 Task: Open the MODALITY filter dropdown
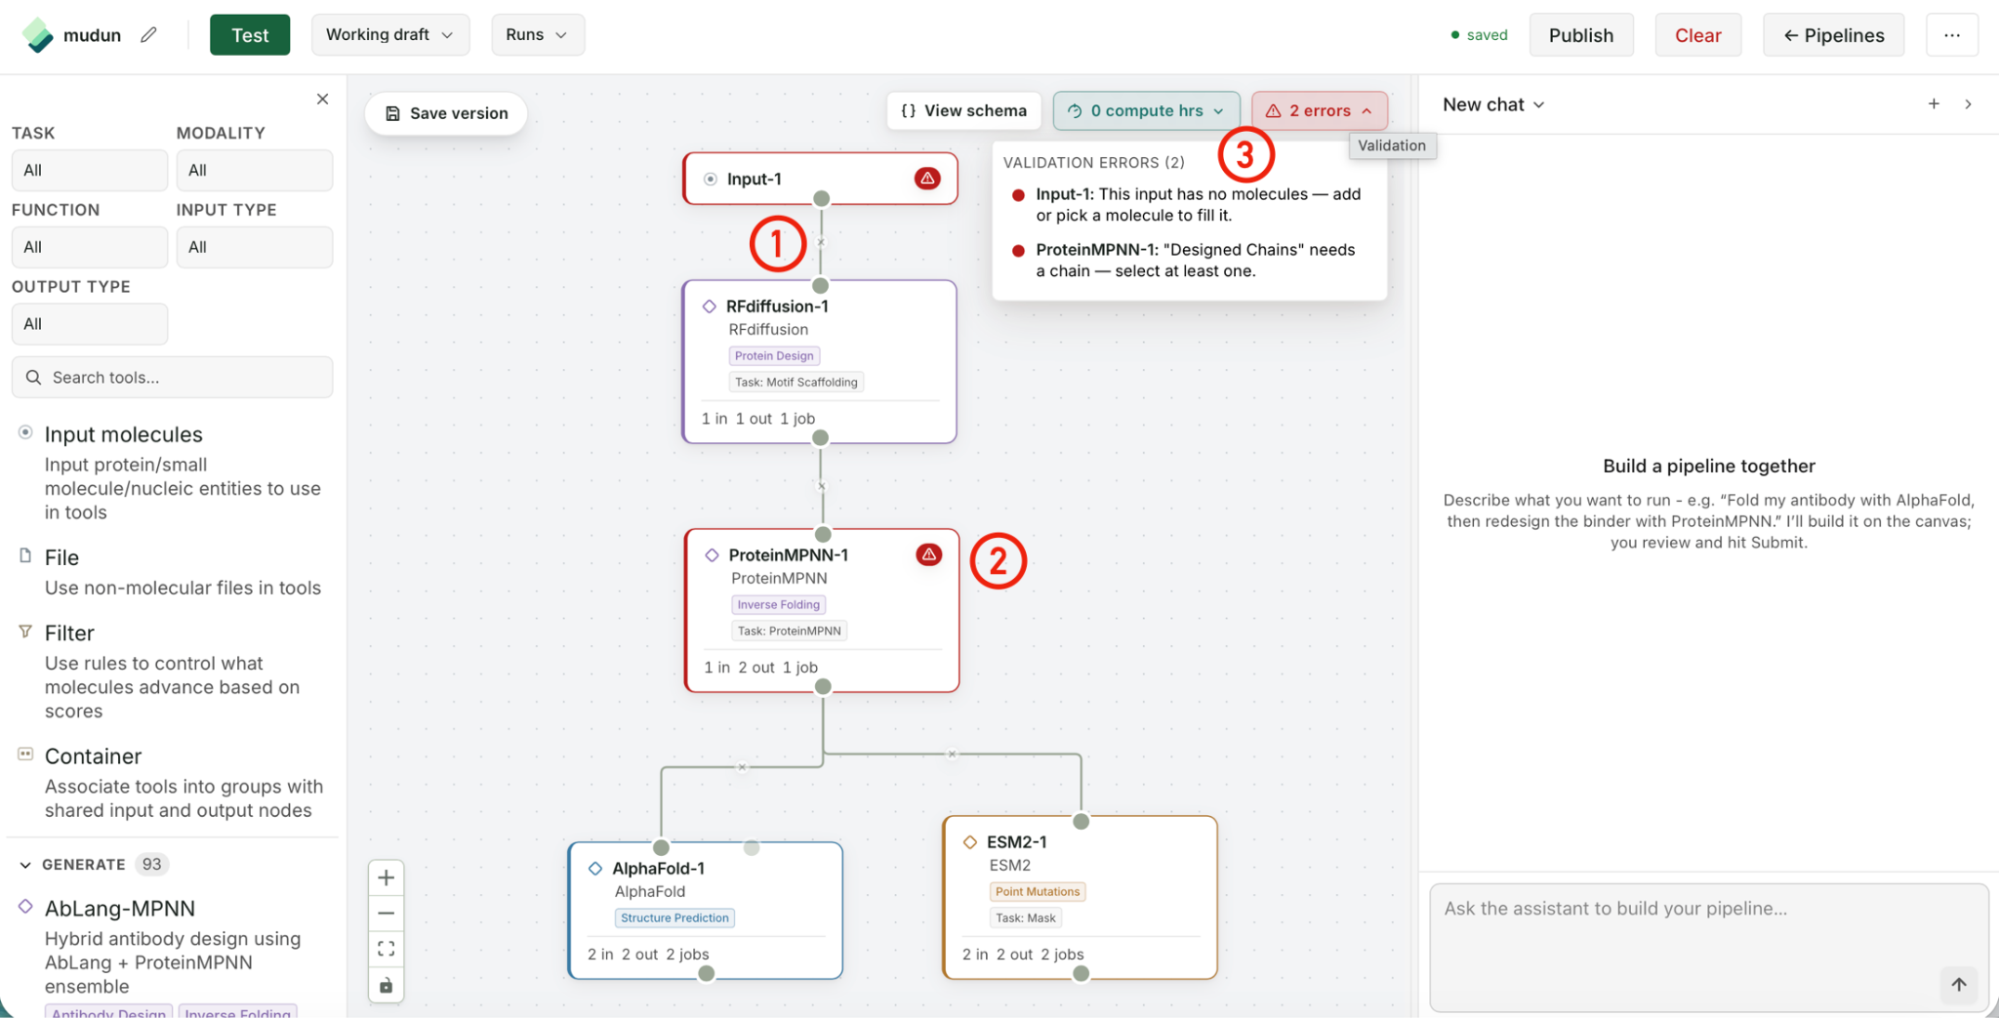254,170
